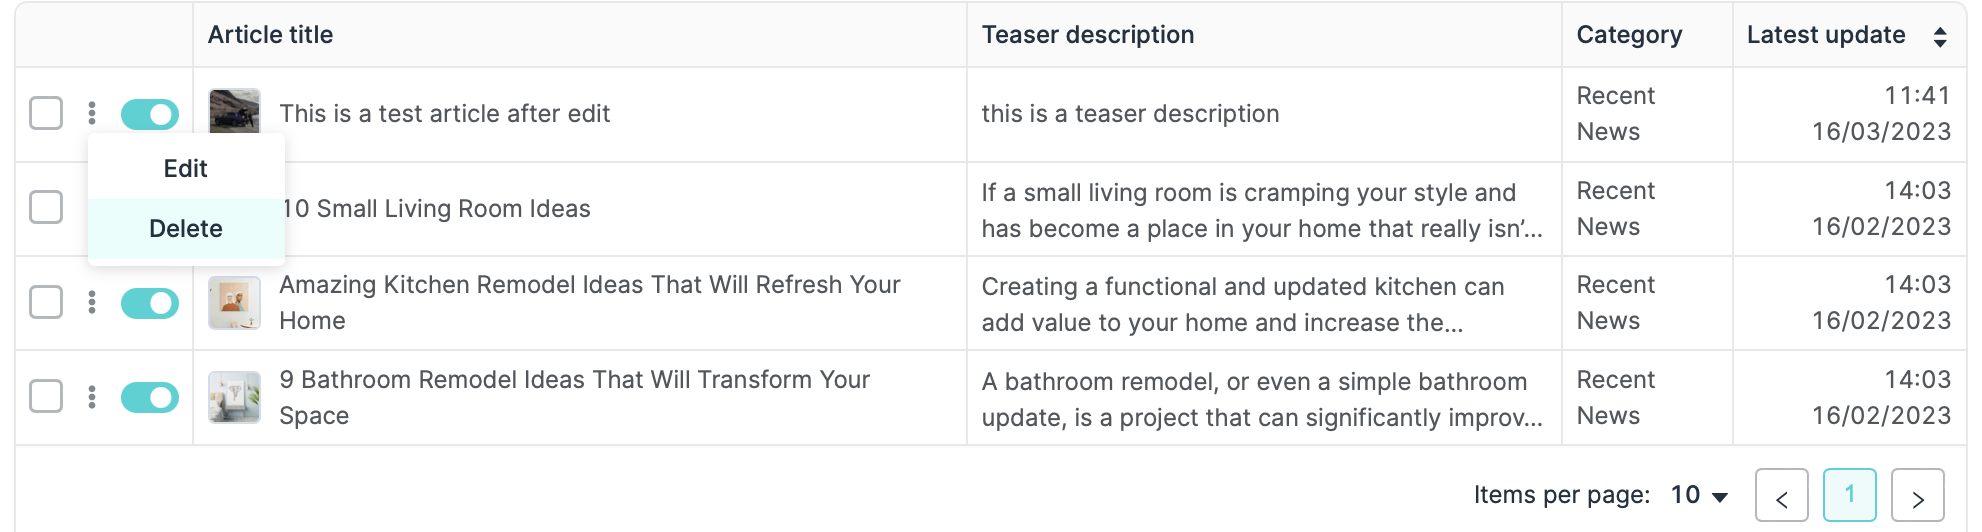
Task: Open kebab menu for Kitchen Remodel article
Action: [x=92, y=302]
